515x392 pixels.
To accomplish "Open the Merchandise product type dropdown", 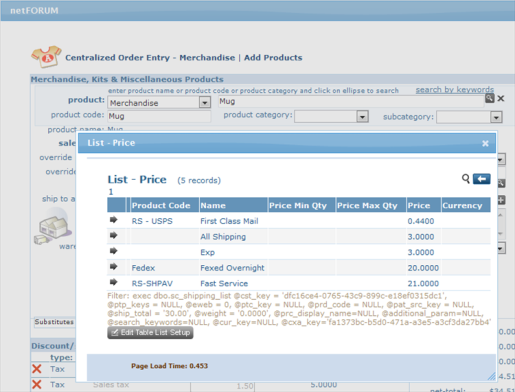I will [205, 102].
